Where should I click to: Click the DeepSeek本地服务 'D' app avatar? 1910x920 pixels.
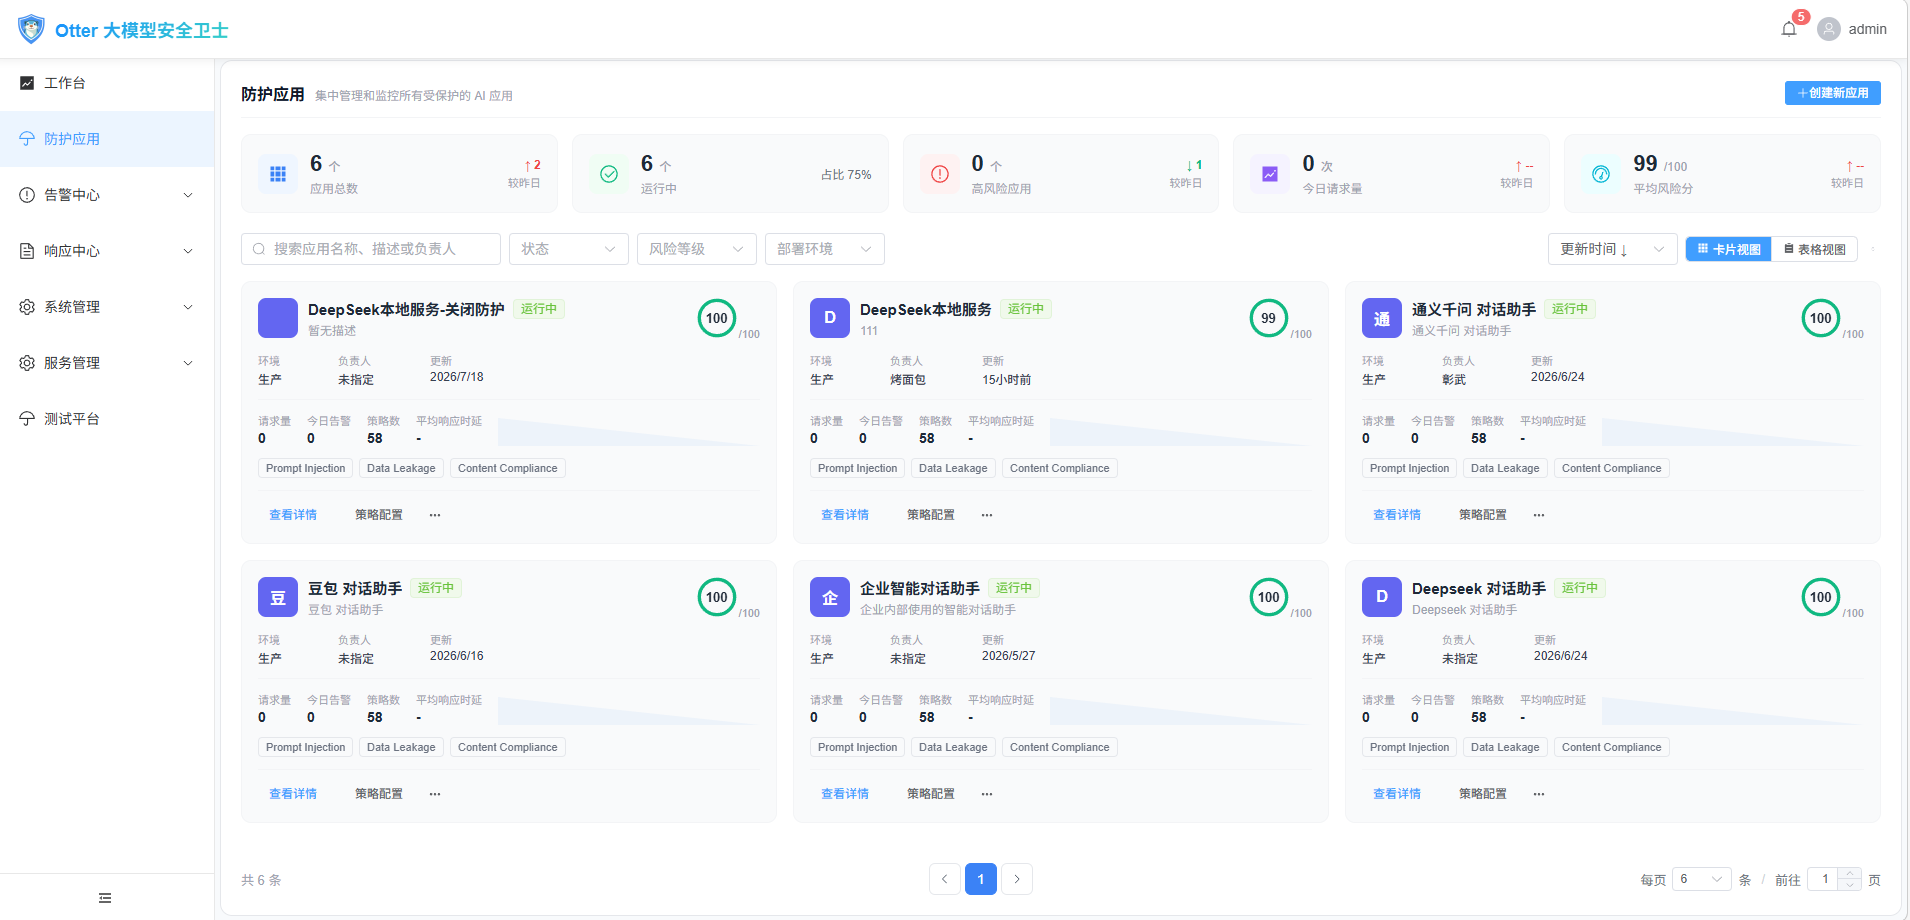click(x=830, y=318)
